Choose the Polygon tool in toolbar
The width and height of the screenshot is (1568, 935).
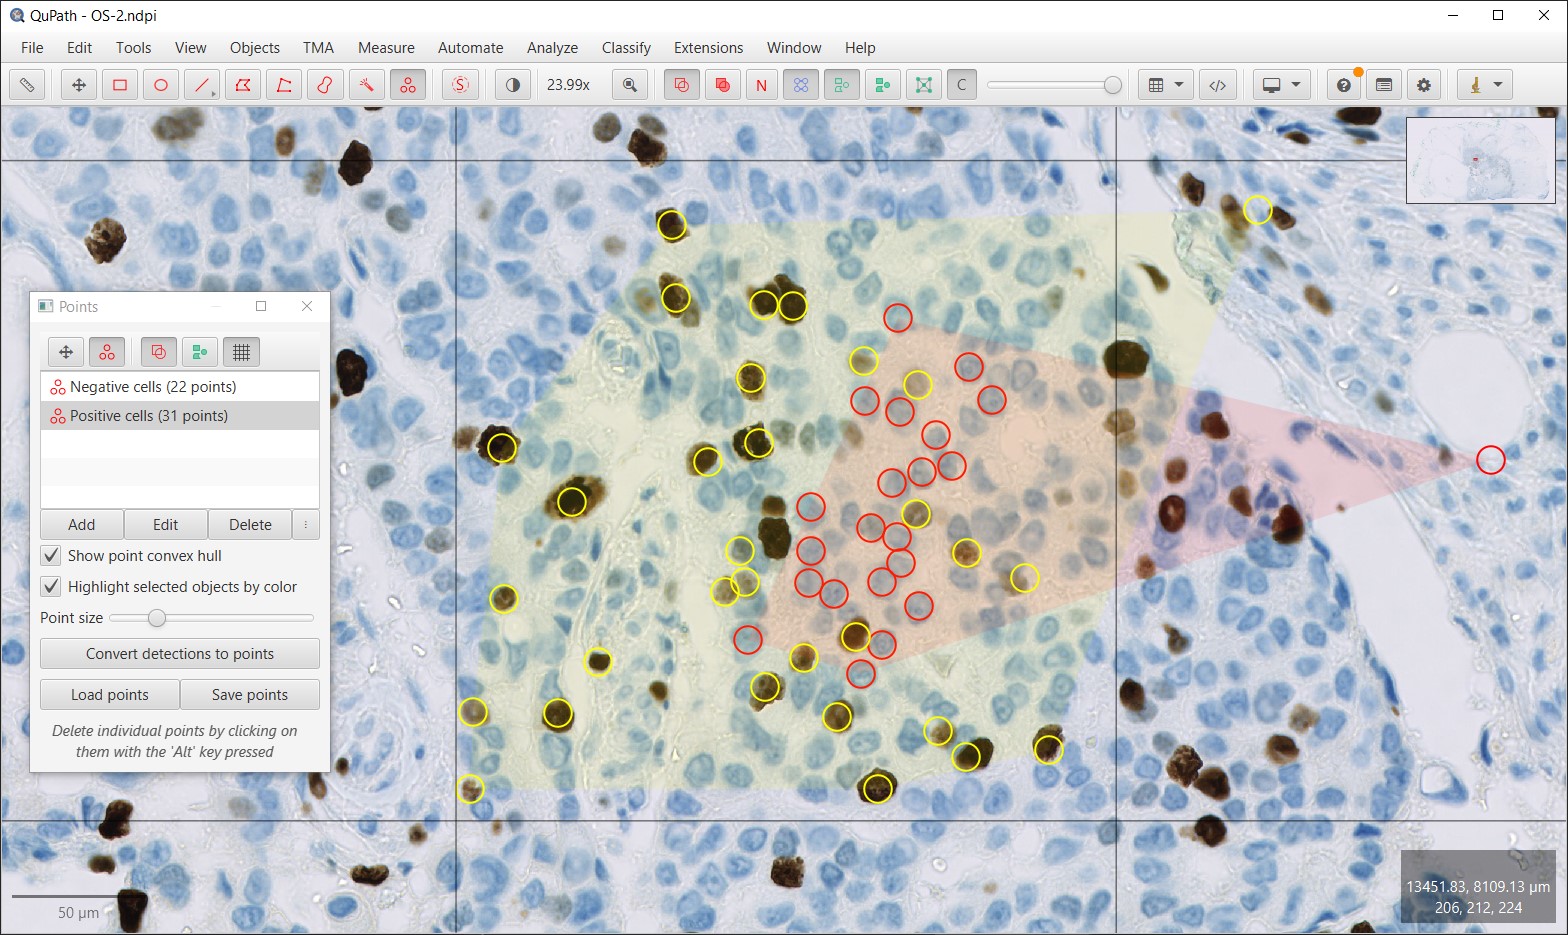(243, 85)
